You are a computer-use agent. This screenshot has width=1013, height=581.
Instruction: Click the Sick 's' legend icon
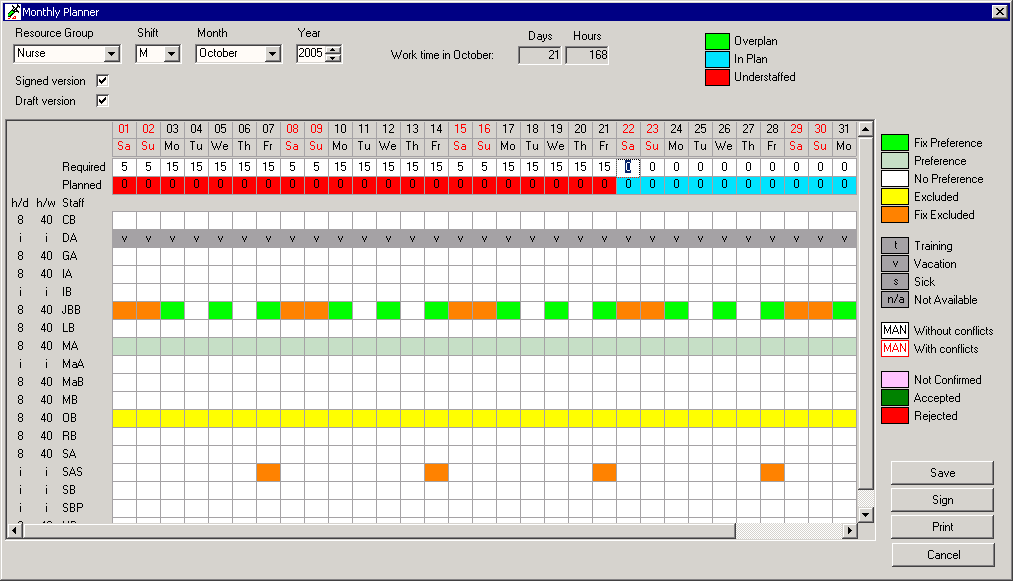coord(894,282)
